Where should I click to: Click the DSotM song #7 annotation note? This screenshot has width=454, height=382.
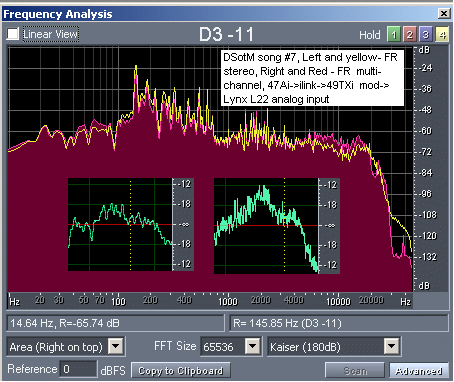coord(312,78)
